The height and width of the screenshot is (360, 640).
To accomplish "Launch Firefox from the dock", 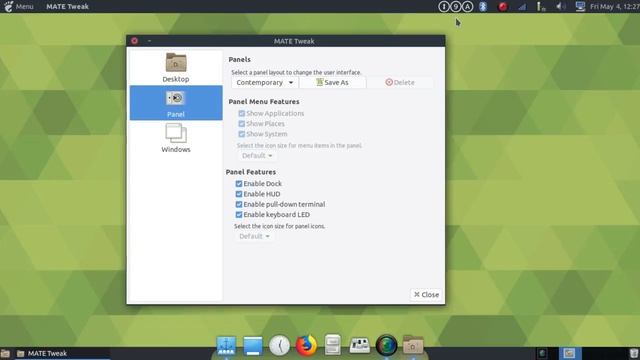I will [306, 345].
